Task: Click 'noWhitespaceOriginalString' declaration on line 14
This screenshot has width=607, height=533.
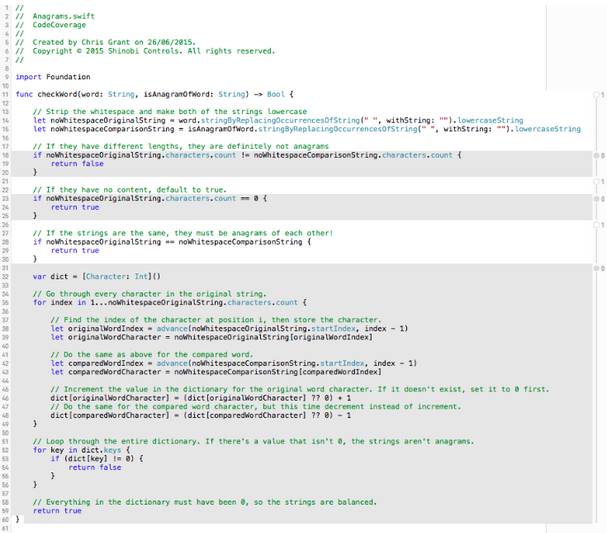Action: pyautogui.click(x=108, y=120)
